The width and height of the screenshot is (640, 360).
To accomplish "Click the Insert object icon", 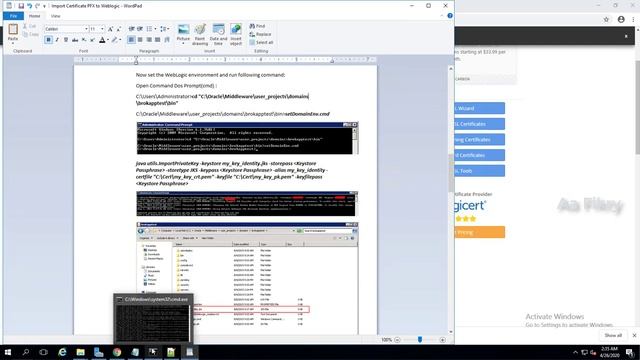I will 236,30.
